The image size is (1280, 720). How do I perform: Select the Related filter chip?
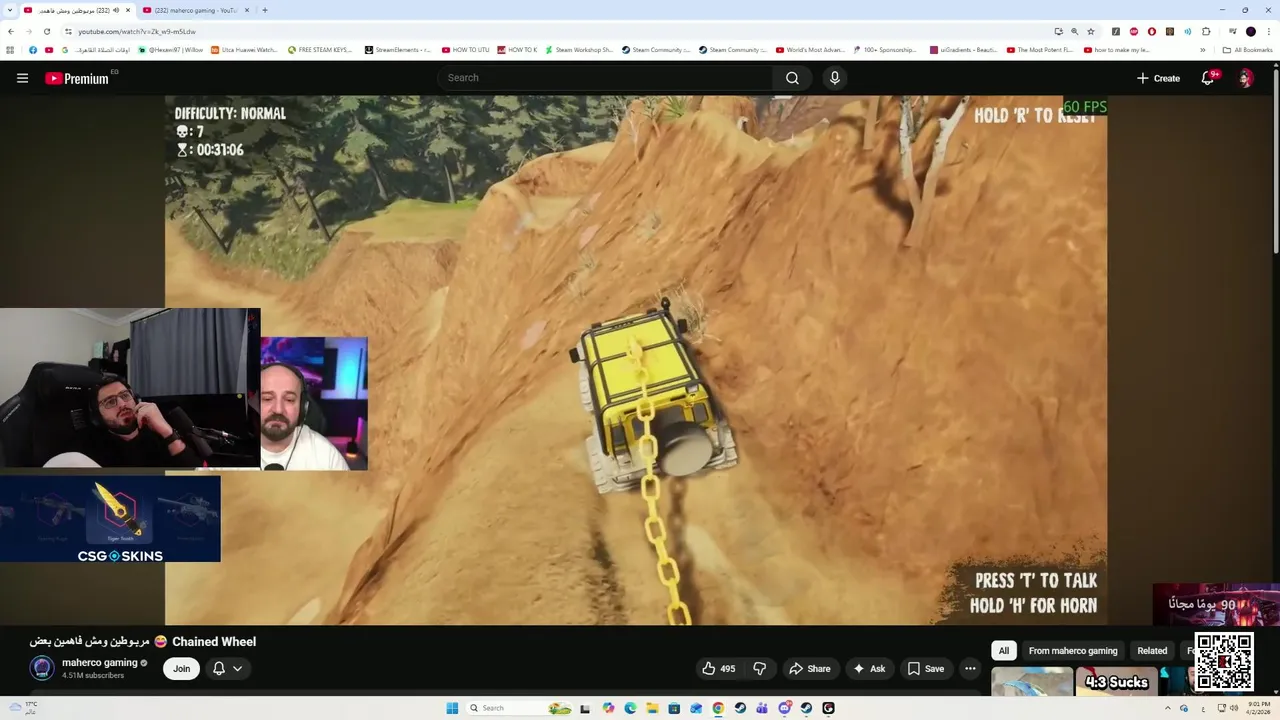(1152, 651)
